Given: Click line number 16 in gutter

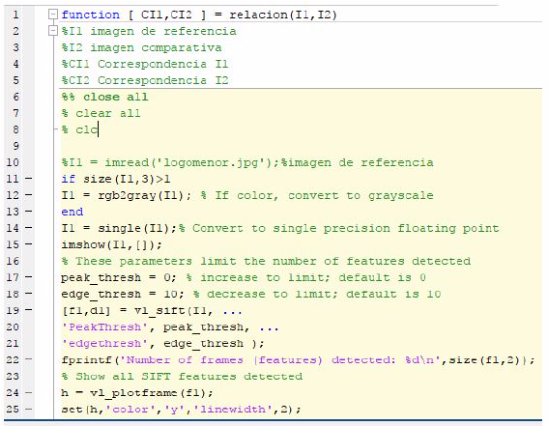Looking at the screenshot, I should click(13, 261).
